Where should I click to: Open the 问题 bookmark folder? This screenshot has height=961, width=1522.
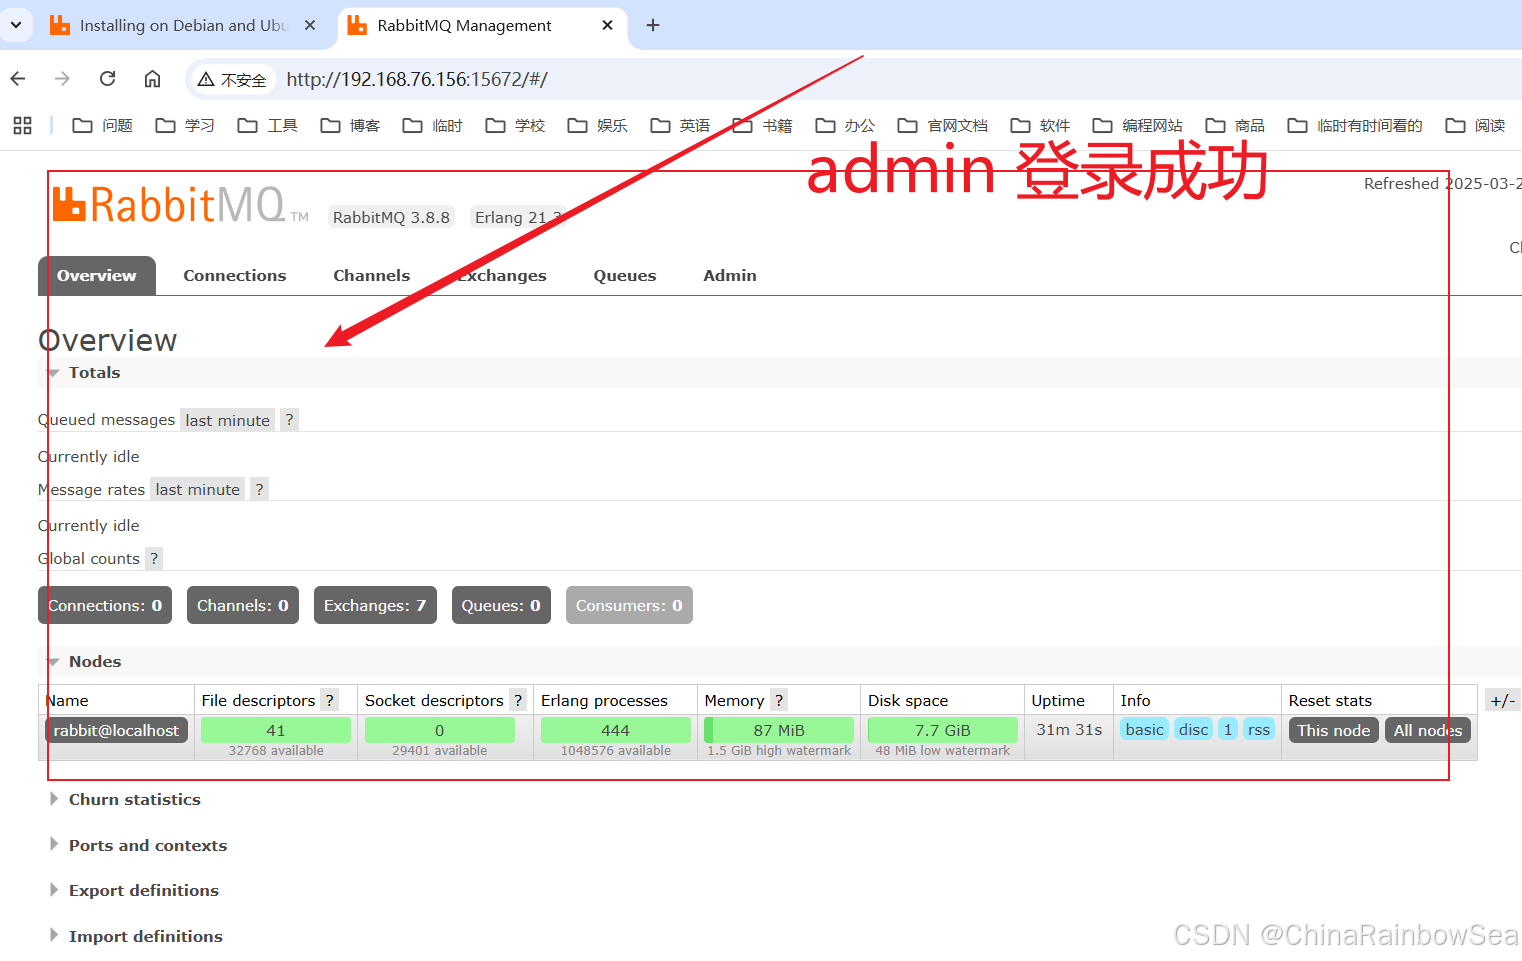pos(103,125)
